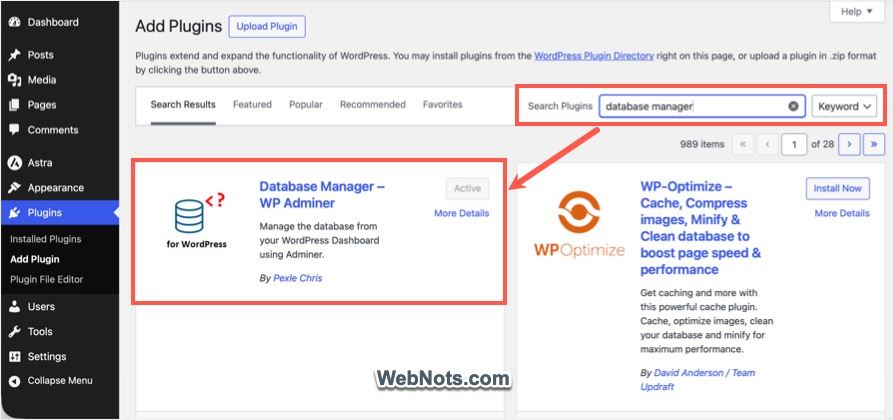893x420 pixels.
Task: Click the Collapse Menu arrow icon
Action: pos(14,381)
